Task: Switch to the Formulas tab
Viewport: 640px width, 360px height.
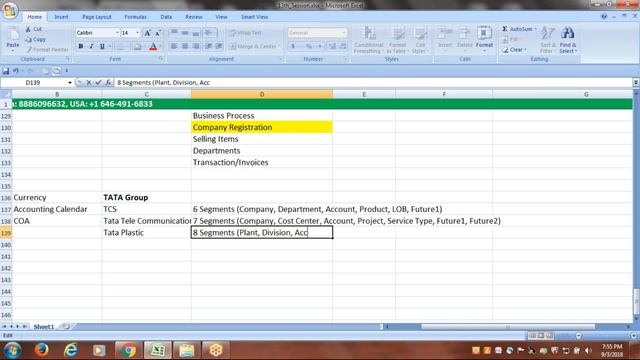Action: point(135,17)
